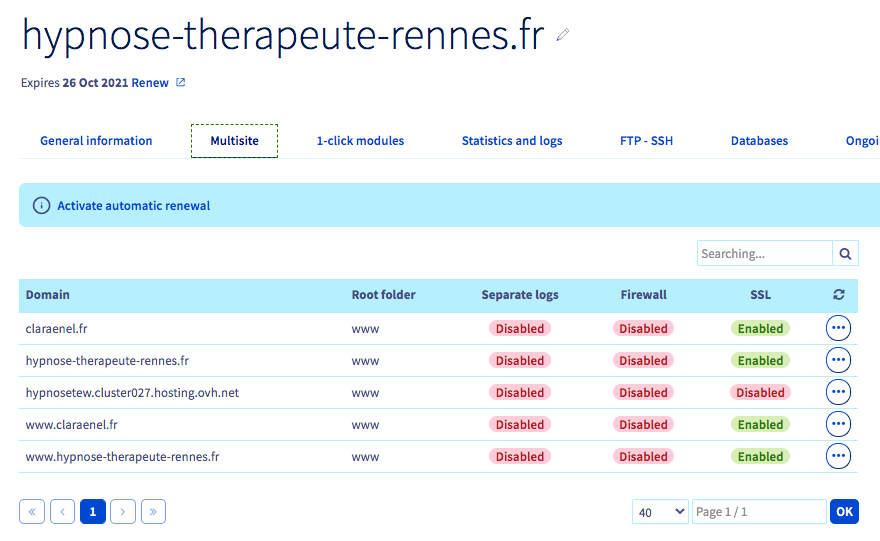Open the 1-click modules tab
The image size is (880, 541).
pos(360,141)
